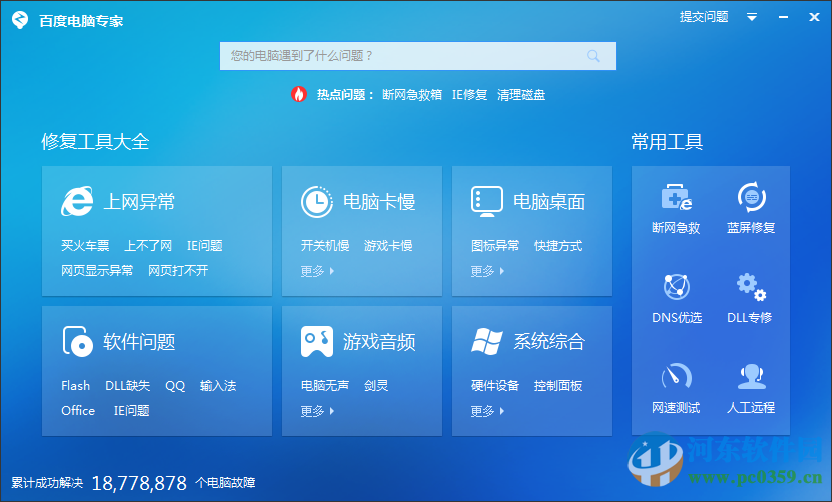The image size is (832, 502).
Task: Click the clock icon for 电脑卡慢
Action: 317,202
